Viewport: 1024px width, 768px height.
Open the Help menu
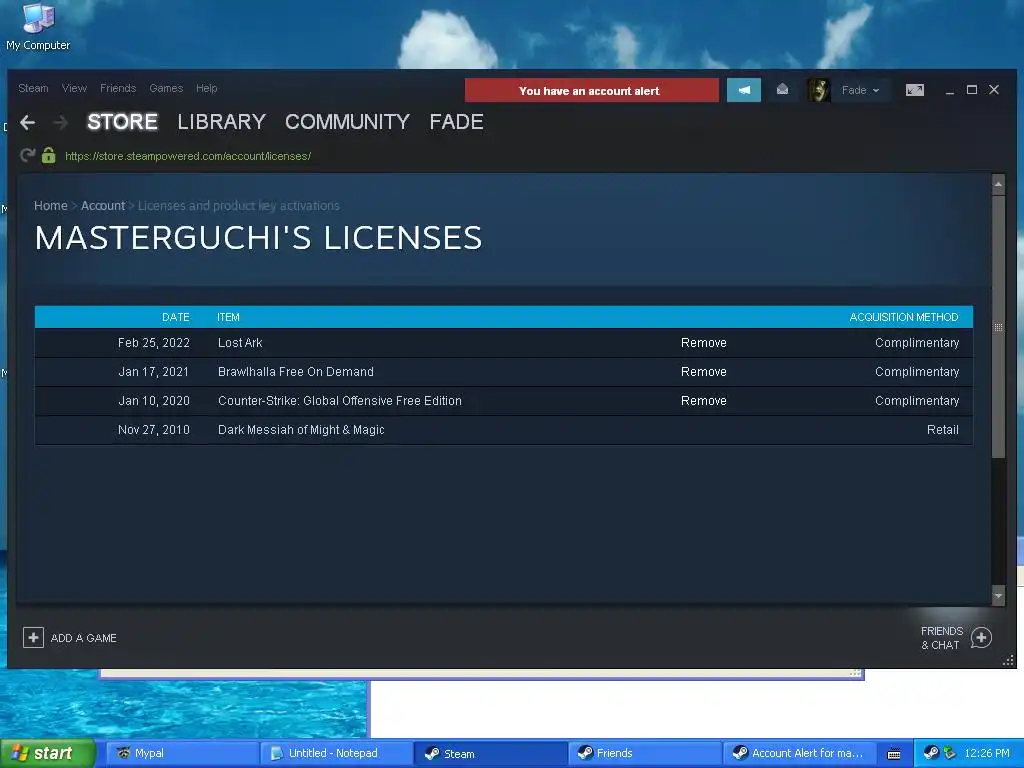pos(206,88)
